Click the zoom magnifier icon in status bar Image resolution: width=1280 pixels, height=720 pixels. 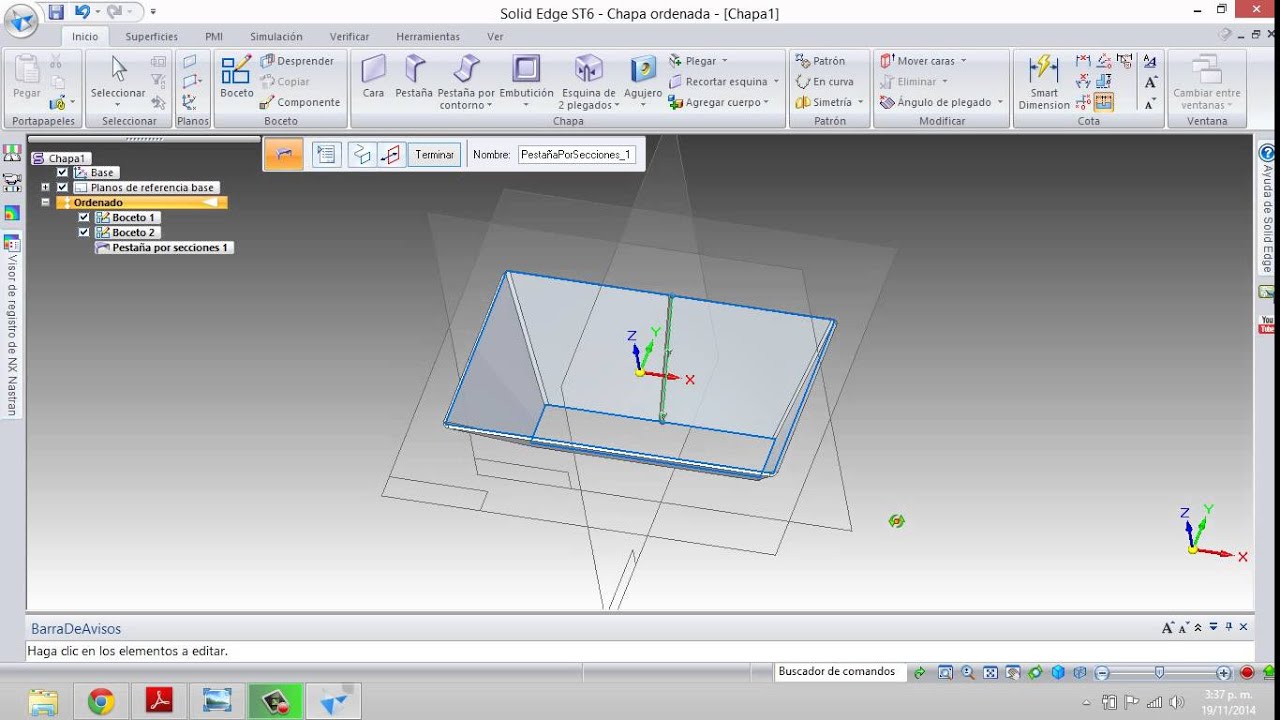click(x=968, y=673)
